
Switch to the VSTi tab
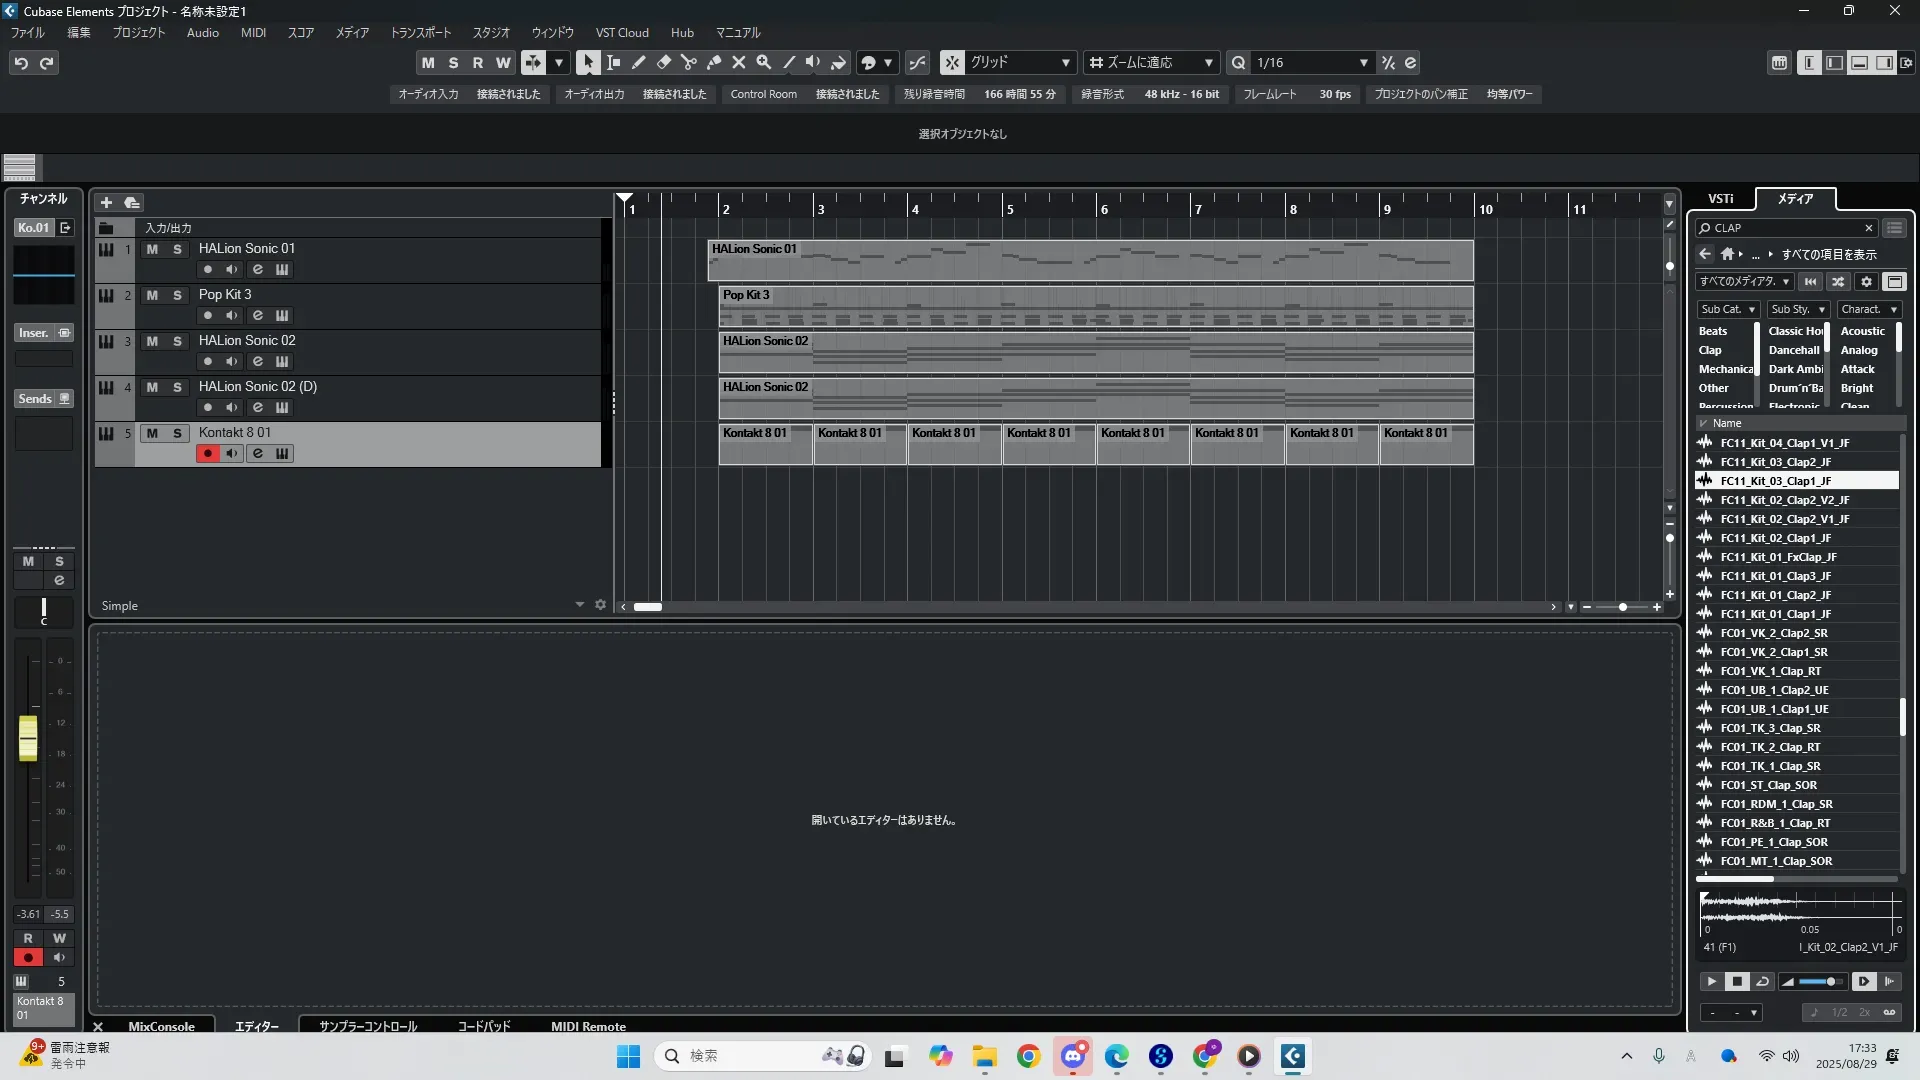click(x=1720, y=199)
